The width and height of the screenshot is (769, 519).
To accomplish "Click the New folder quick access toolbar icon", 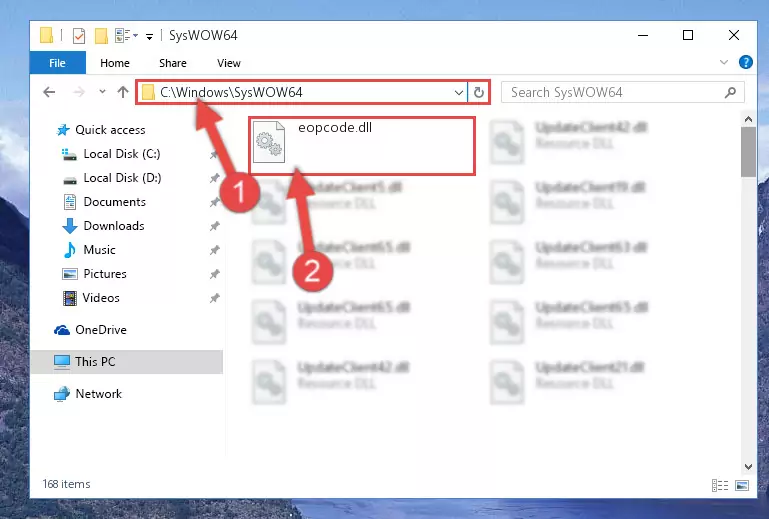I will [101, 36].
